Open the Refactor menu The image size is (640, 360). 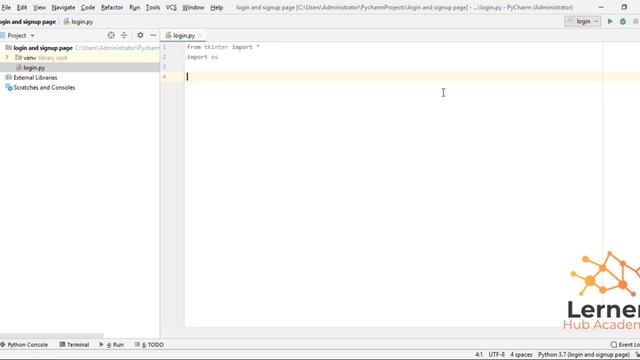coord(112,7)
